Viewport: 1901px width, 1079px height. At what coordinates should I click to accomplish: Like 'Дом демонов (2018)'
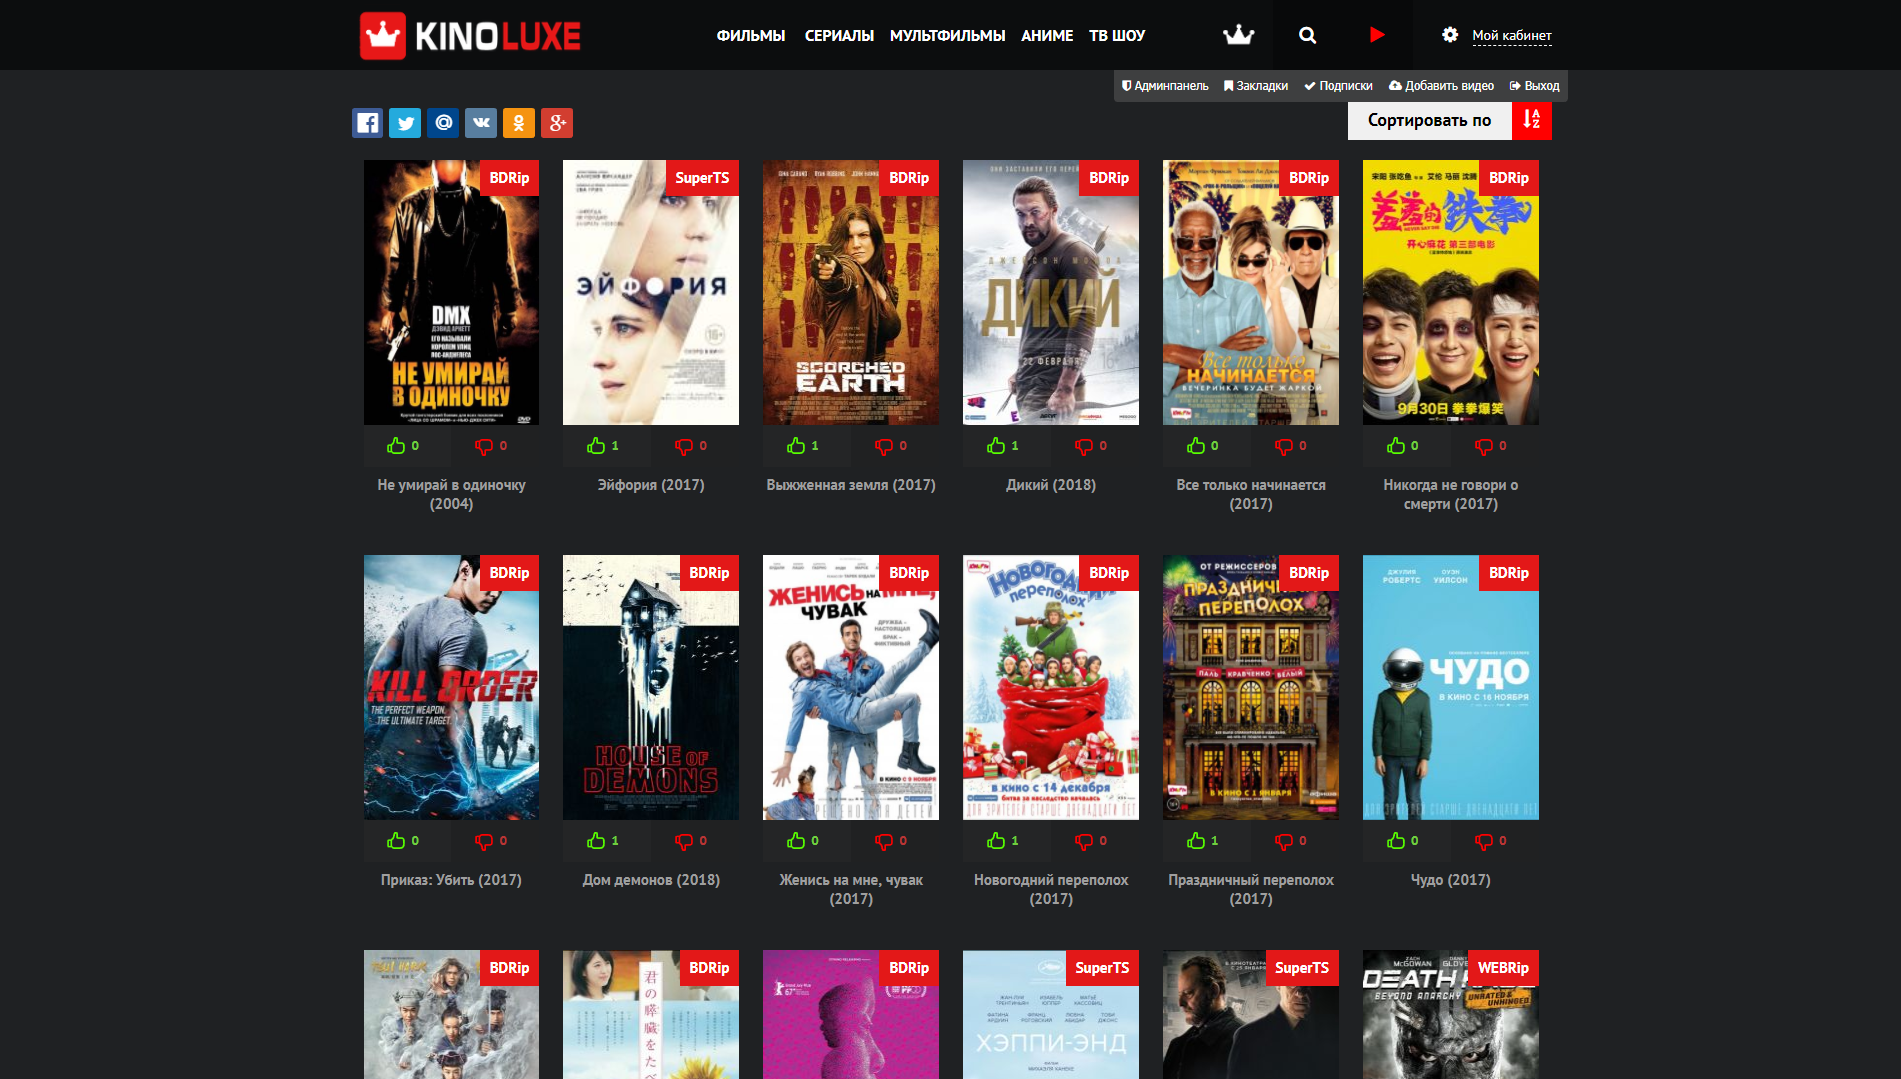(597, 841)
